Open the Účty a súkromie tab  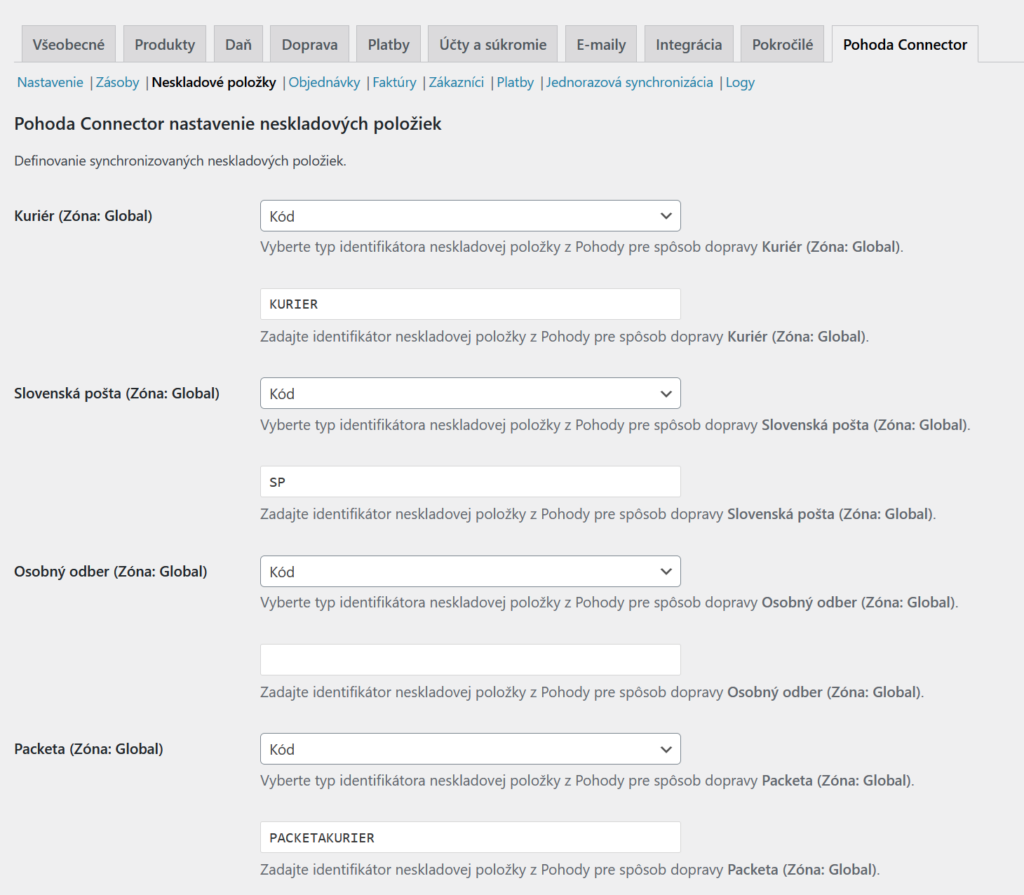point(493,44)
